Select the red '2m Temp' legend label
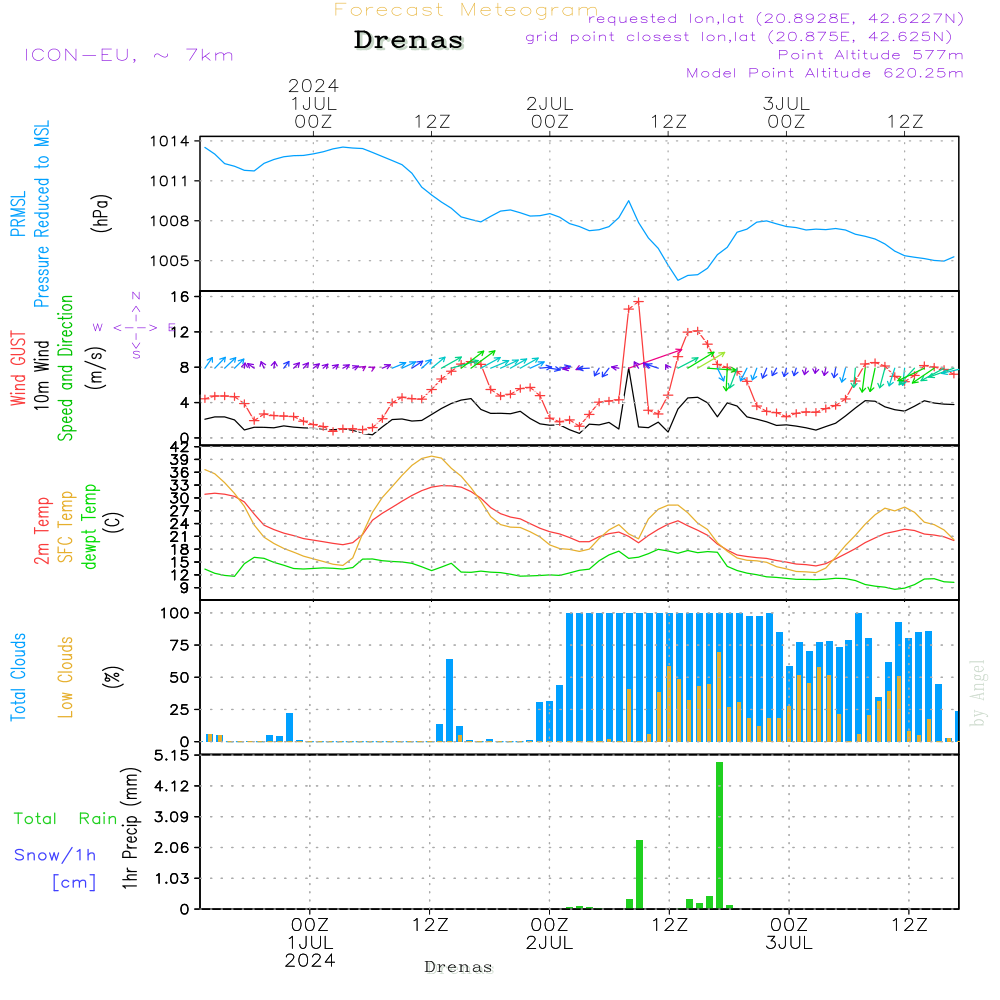Screen dimensions: 1000x1000 pyautogui.click(x=41, y=531)
